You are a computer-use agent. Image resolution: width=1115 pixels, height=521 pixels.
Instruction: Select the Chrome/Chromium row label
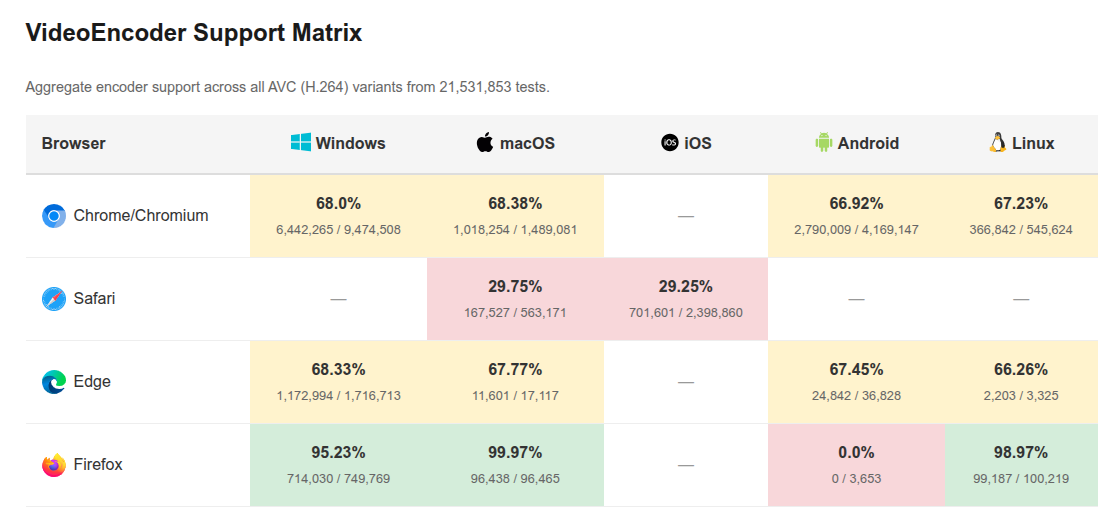(141, 216)
